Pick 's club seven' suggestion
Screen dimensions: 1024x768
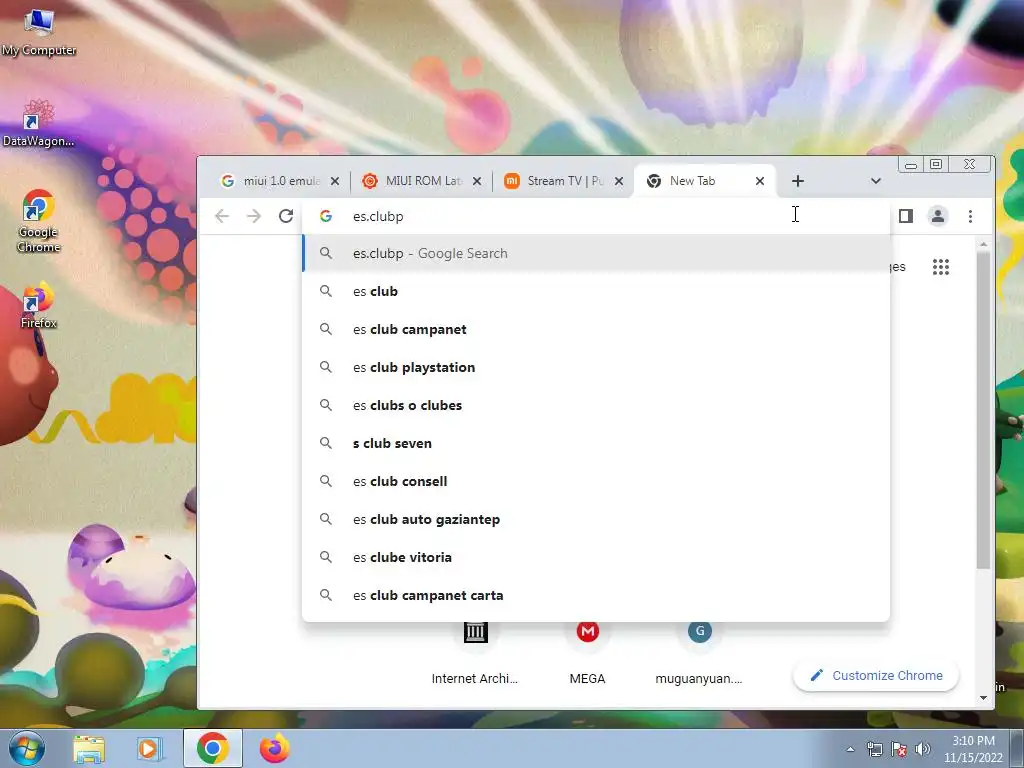pyautogui.click(x=596, y=443)
